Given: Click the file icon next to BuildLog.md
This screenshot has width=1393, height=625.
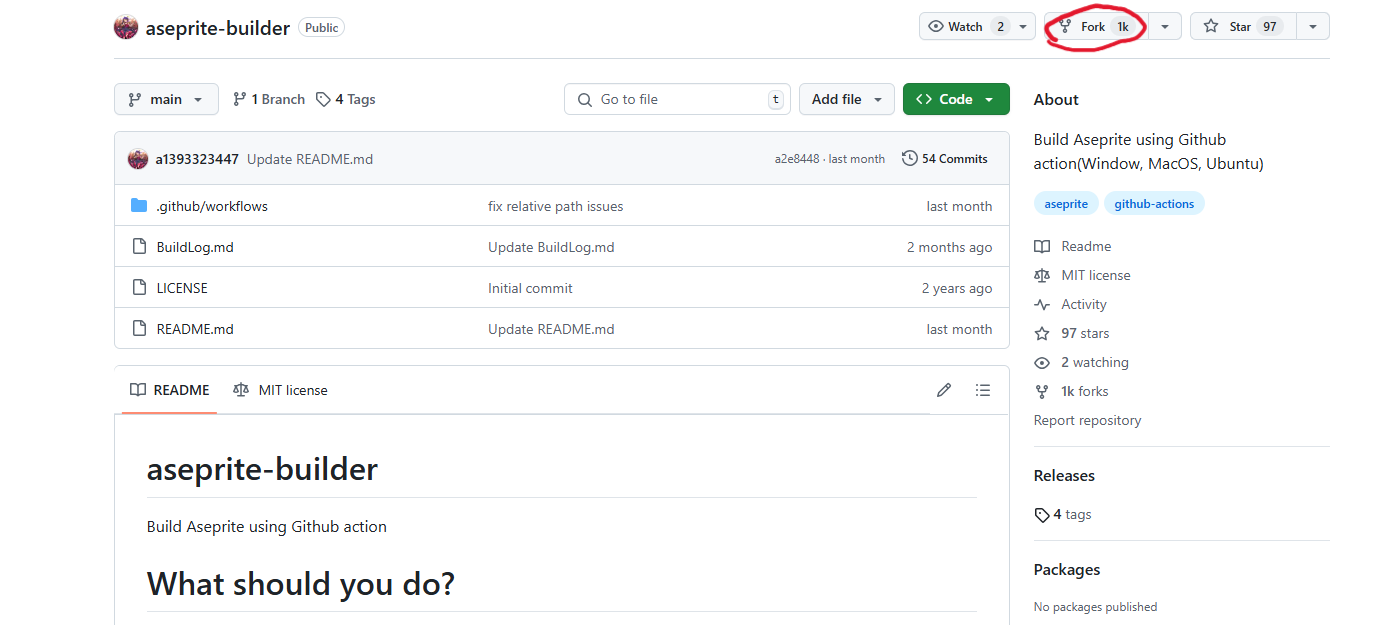Looking at the screenshot, I should point(139,247).
